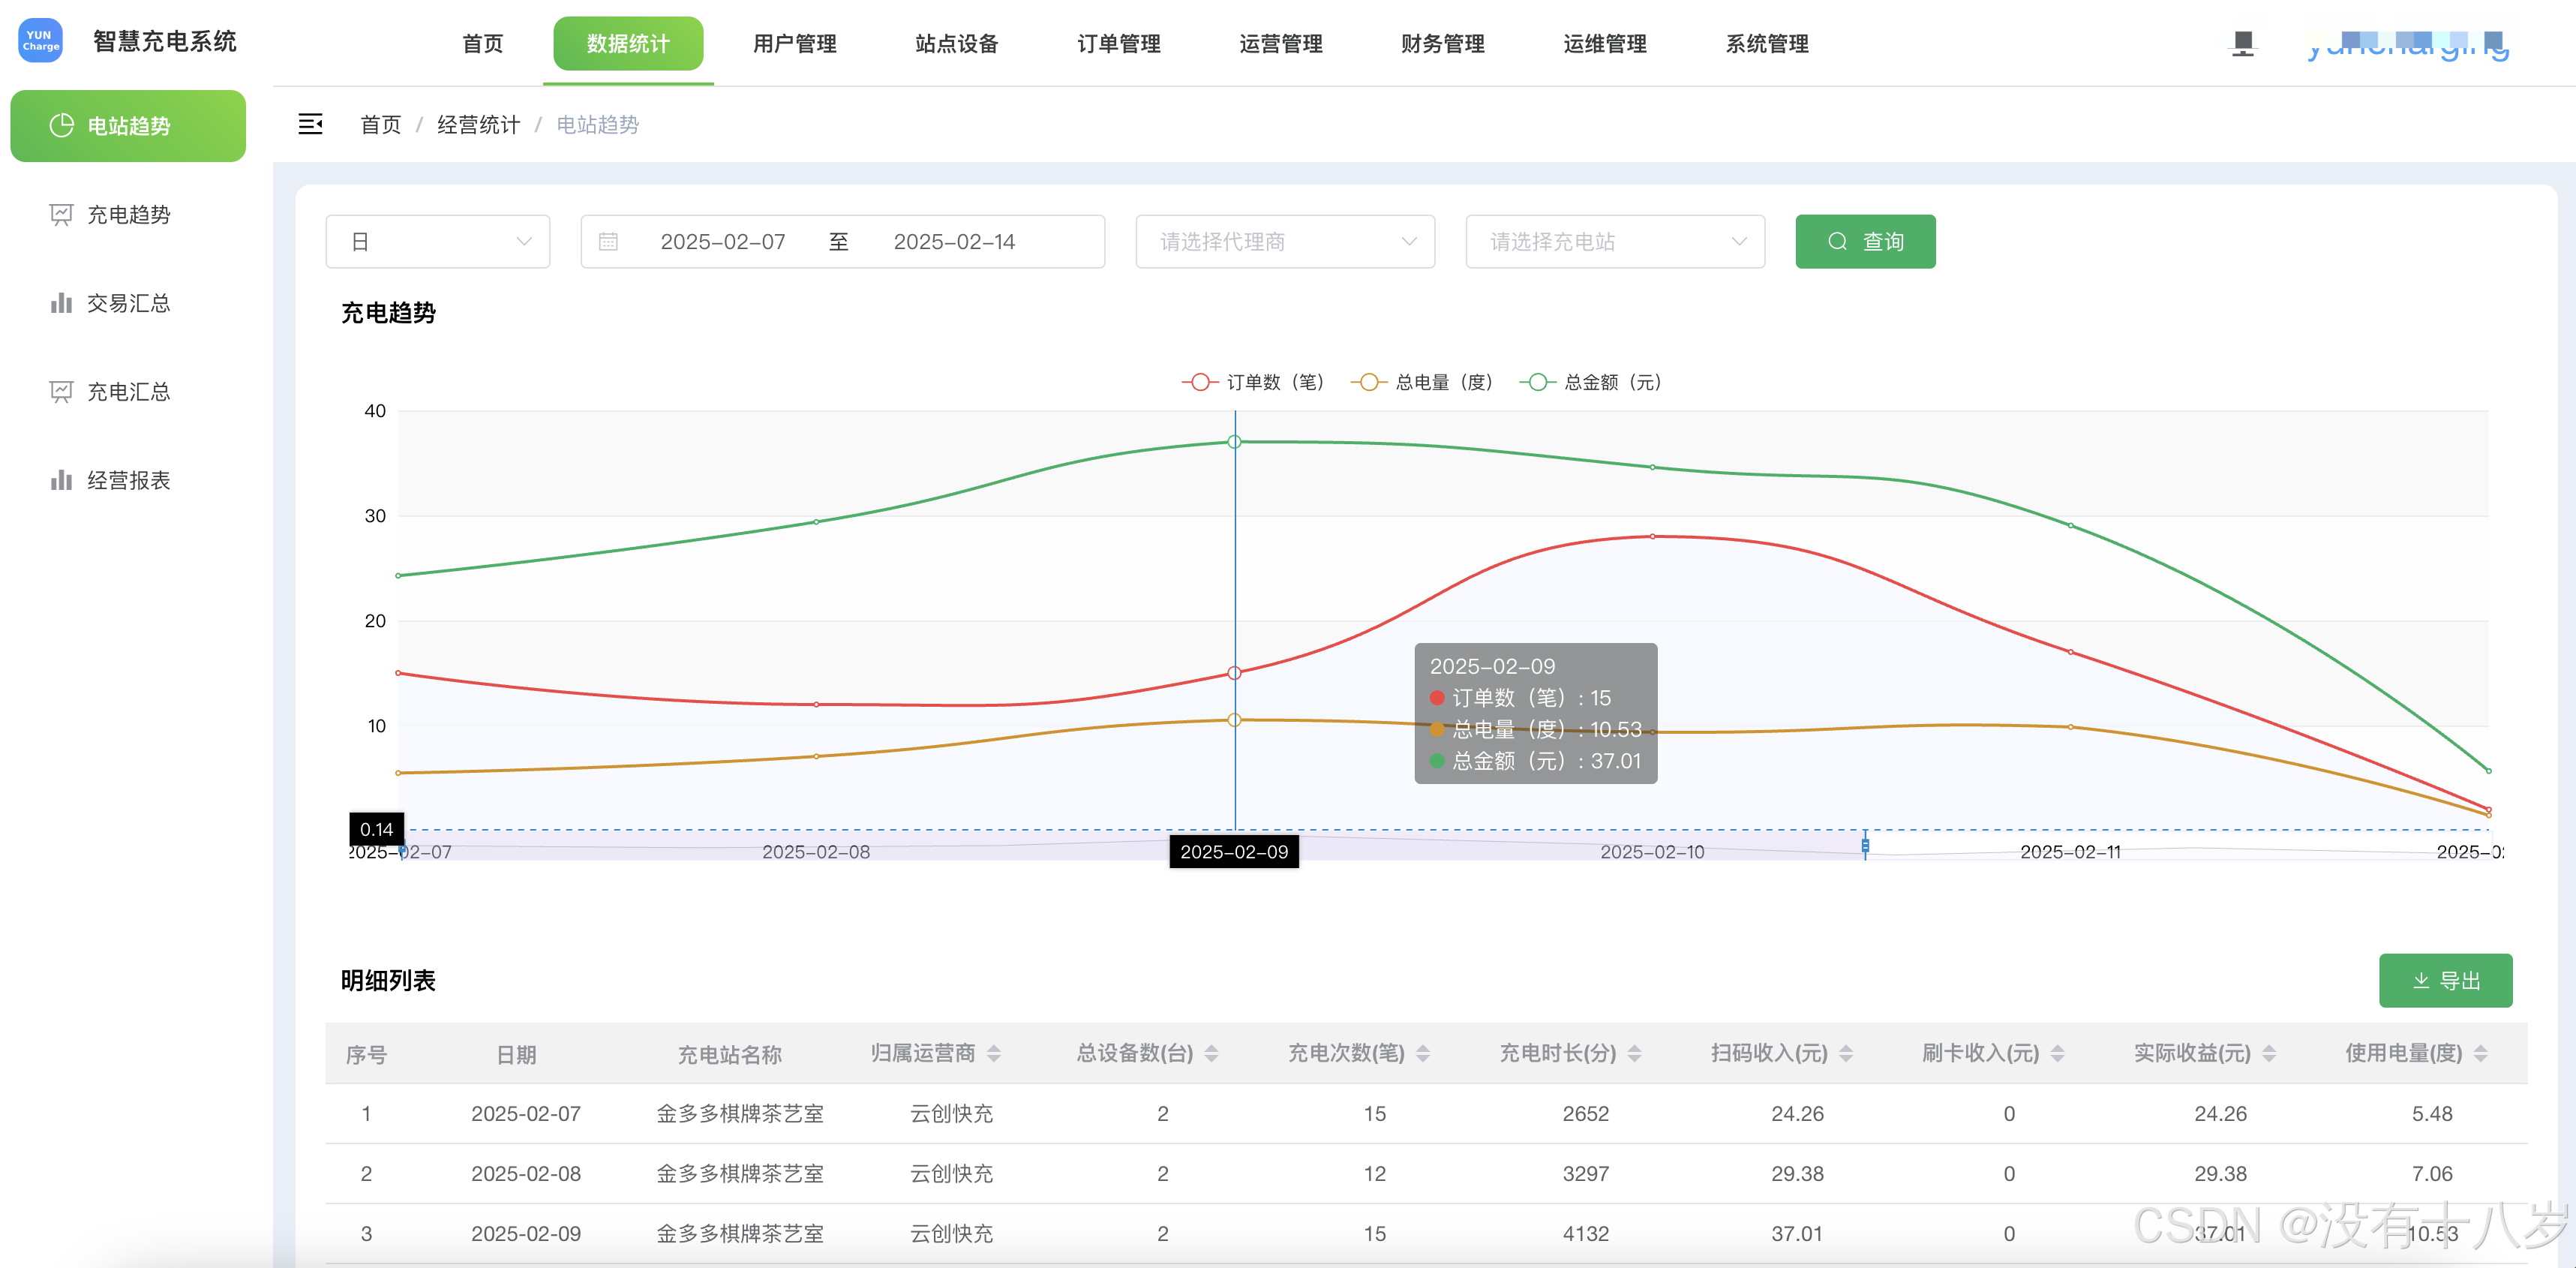Toggle 订单数（笔）legend series
This screenshot has height=1268, width=2576.
tap(1253, 382)
